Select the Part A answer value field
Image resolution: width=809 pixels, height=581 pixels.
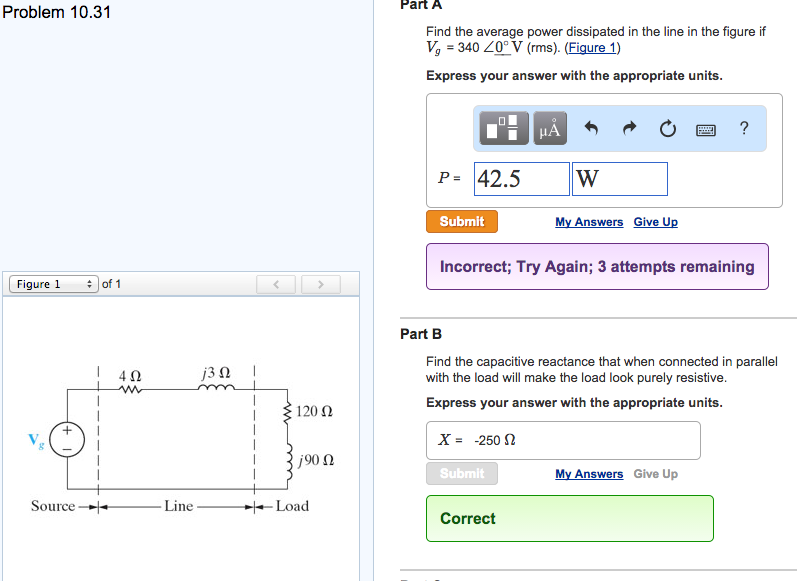point(521,177)
